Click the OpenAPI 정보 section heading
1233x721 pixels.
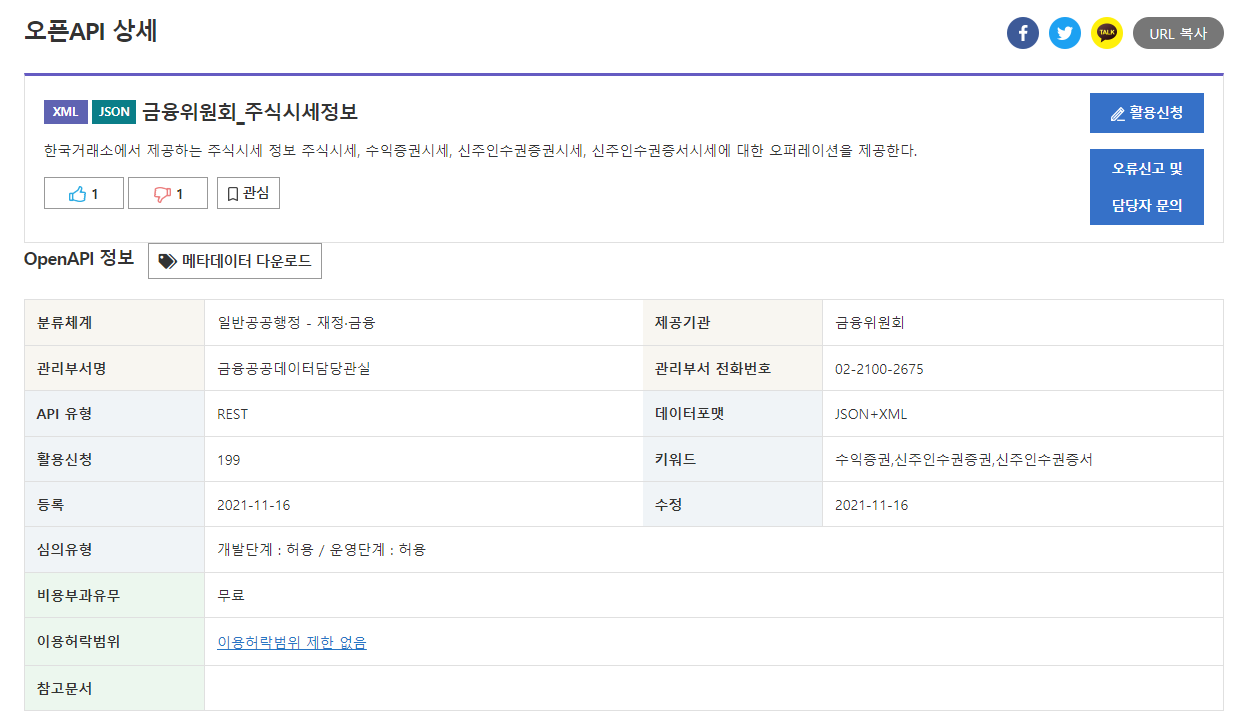(x=79, y=258)
